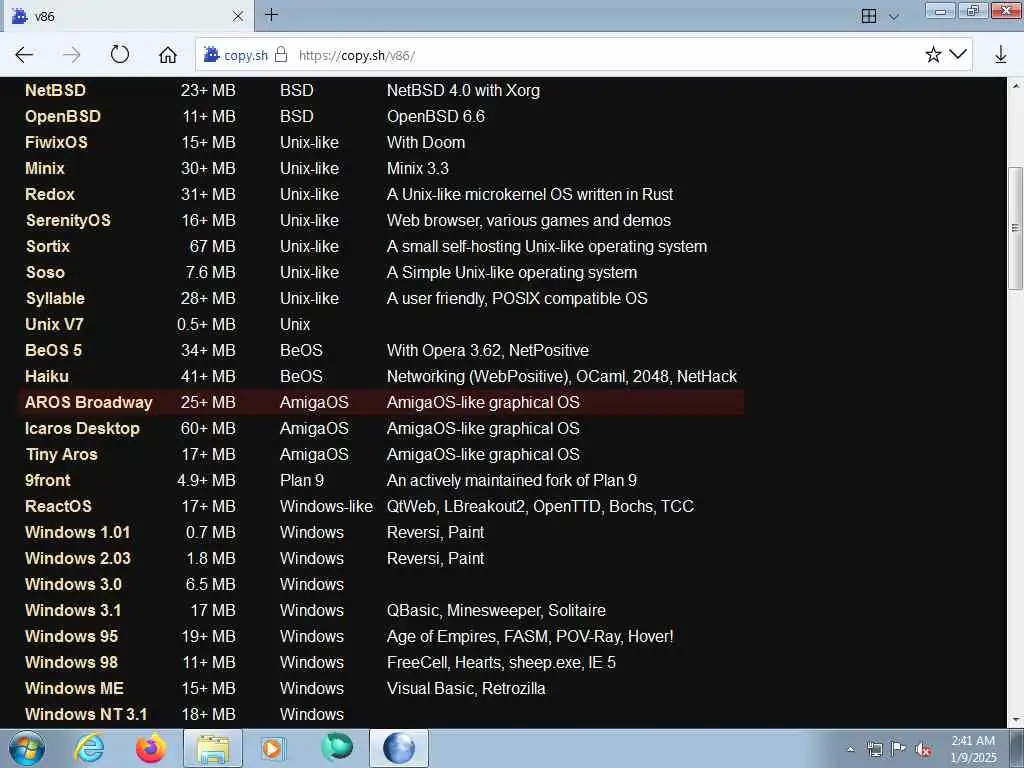1024x768 pixels.
Task: Open Action Center flag icon
Action: [x=899, y=748]
